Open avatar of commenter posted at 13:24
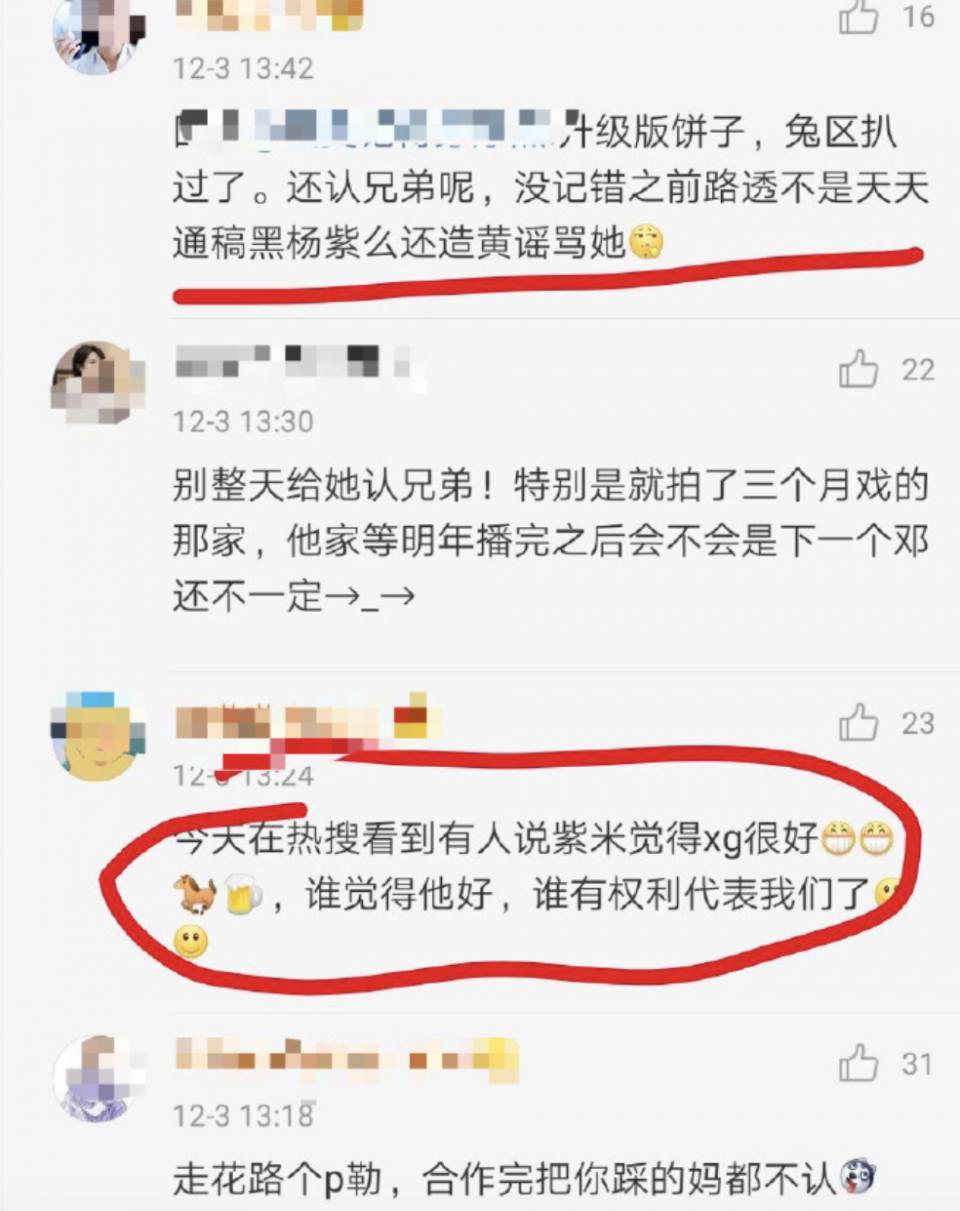Image resolution: width=960 pixels, height=1211 pixels. (x=98, y=735)
